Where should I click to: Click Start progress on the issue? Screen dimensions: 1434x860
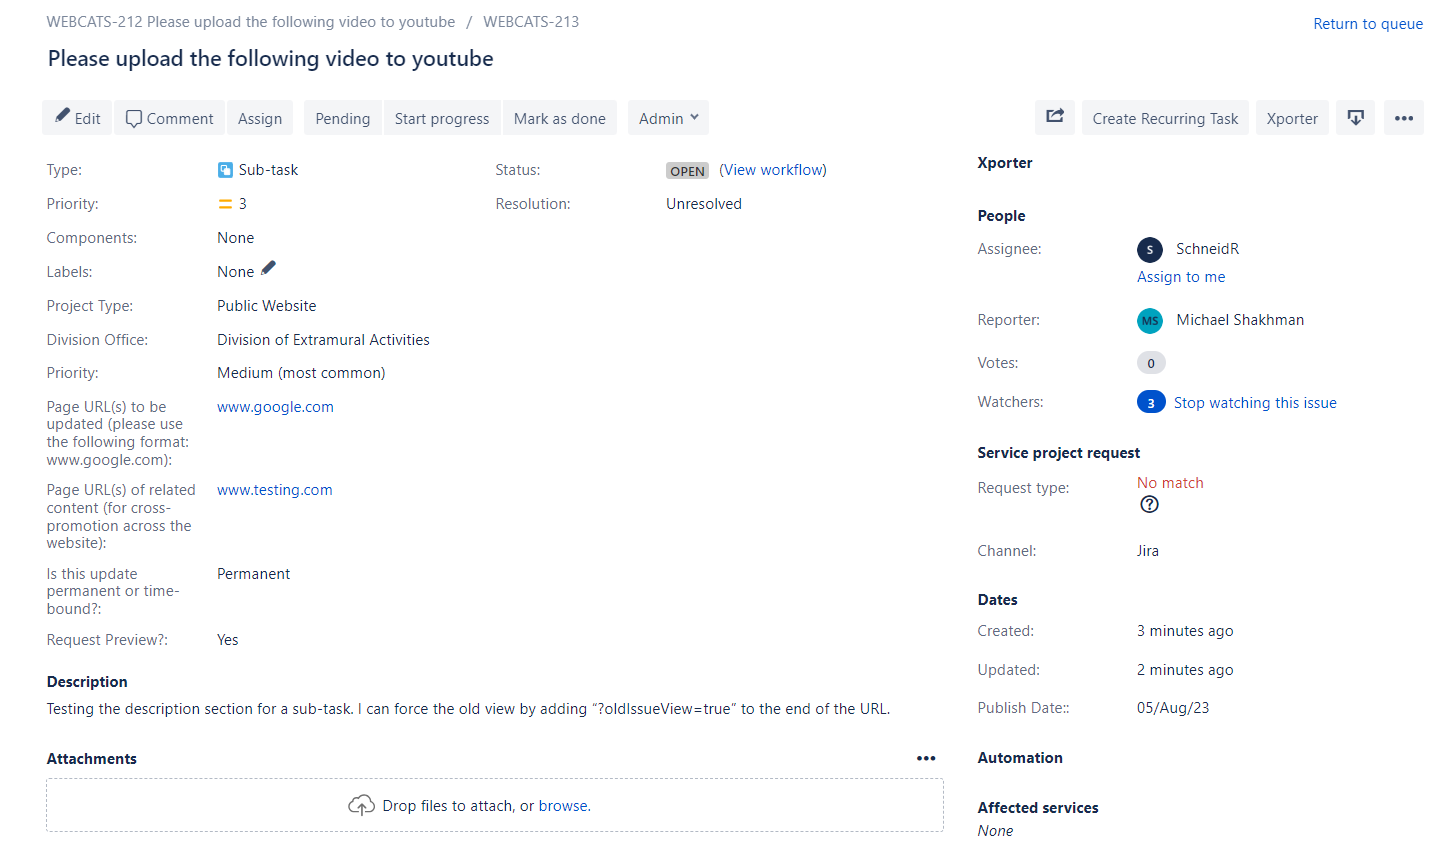click(441, 117)
